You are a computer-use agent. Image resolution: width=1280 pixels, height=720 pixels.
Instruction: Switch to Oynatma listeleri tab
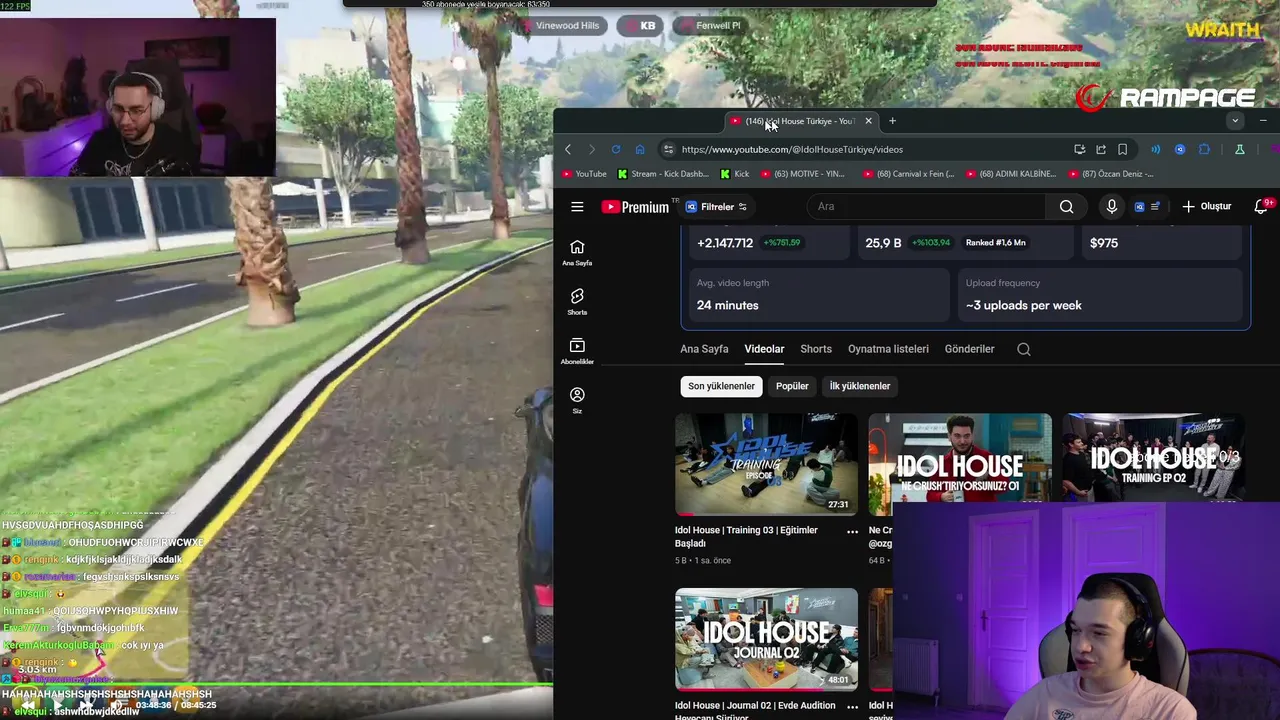888,349
